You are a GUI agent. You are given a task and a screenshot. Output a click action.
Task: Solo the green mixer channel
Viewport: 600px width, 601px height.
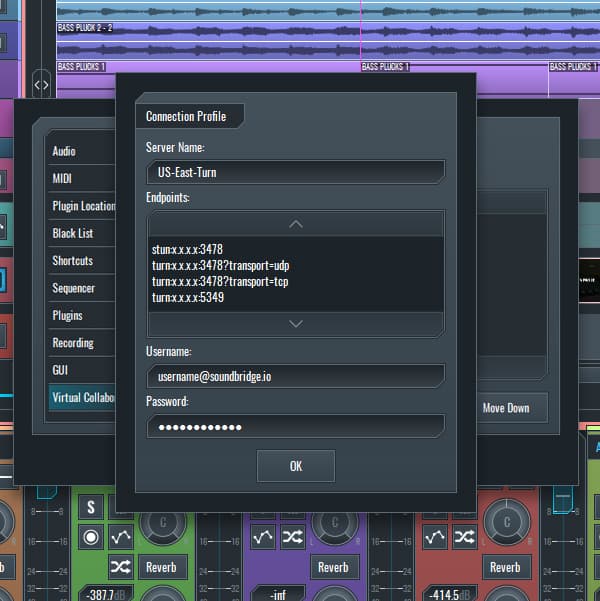click(x=91, y=507)
